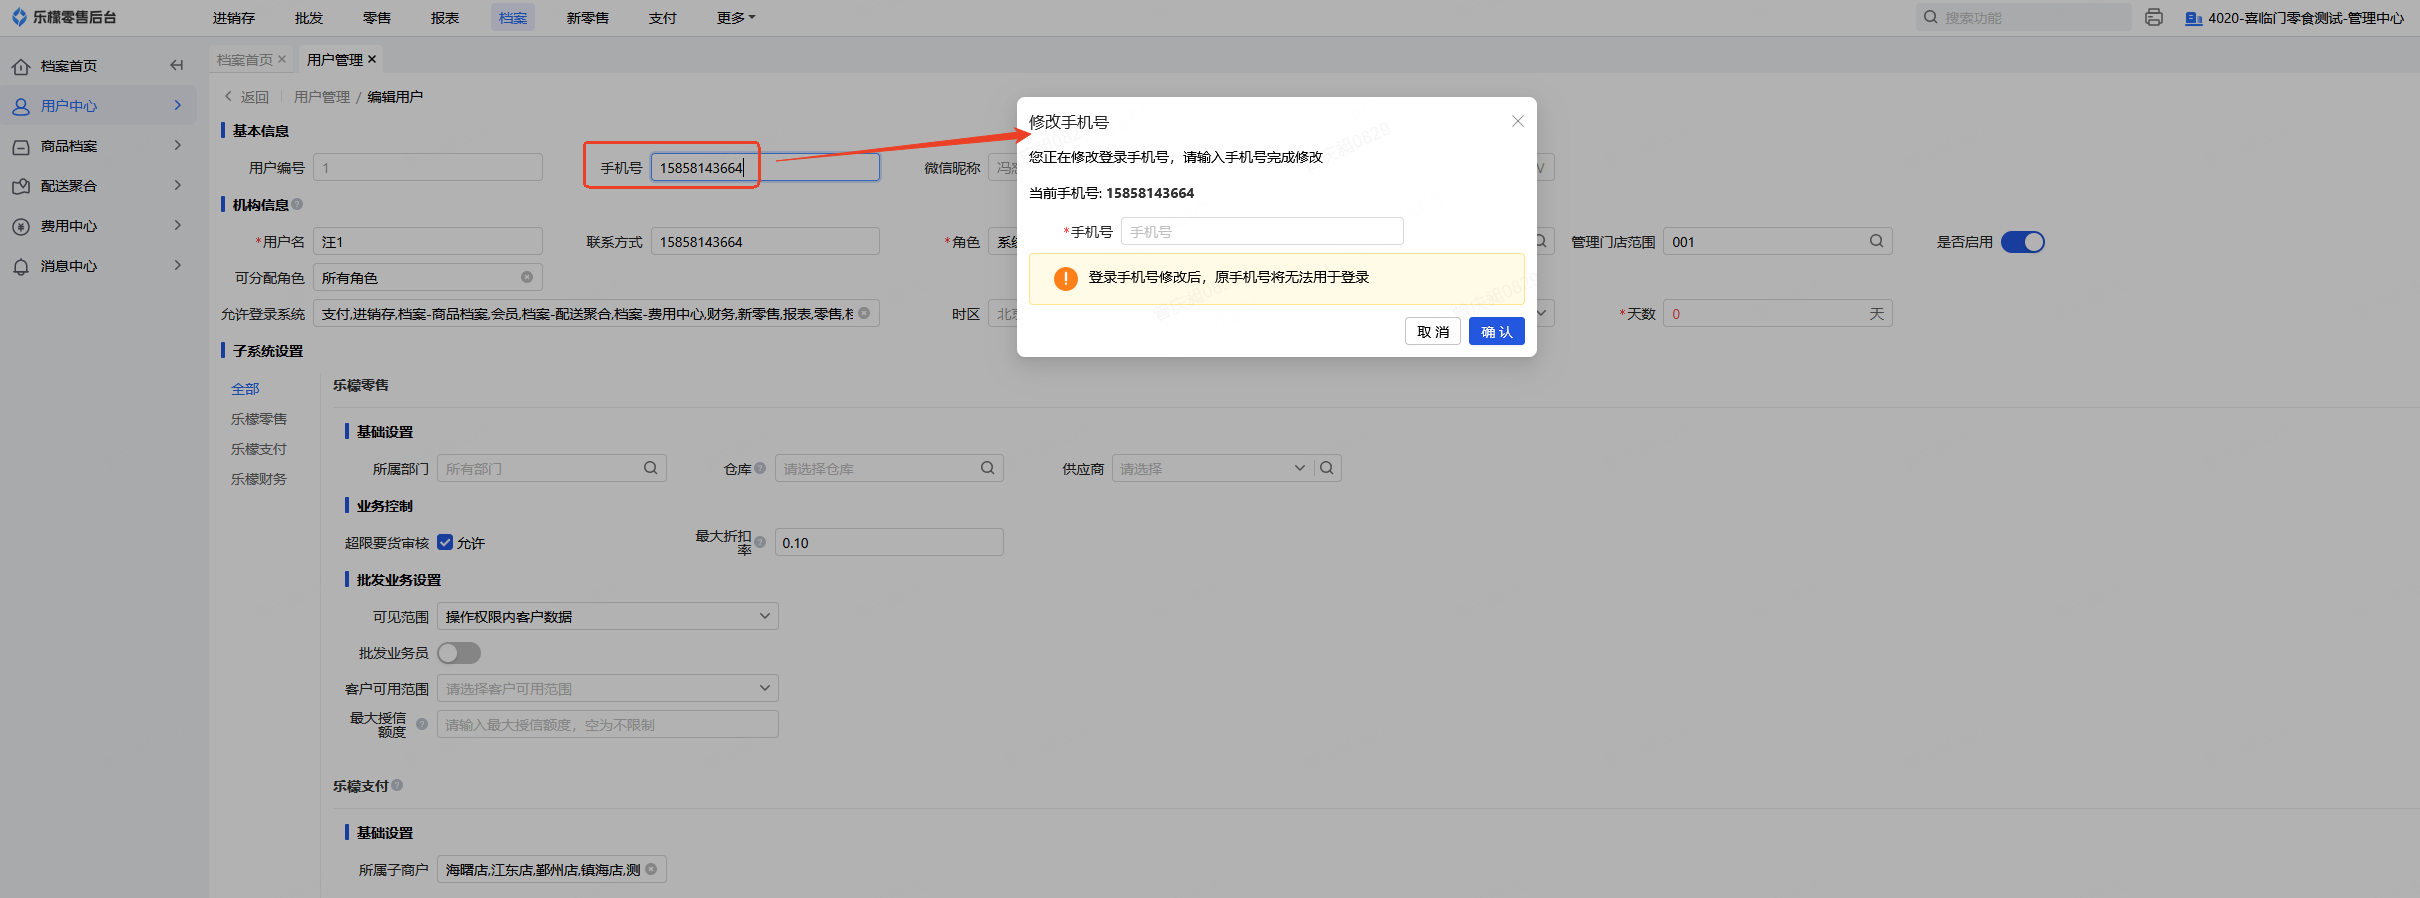Uncheck the 超限要货审核 允许 checkbox

[446, 542]
